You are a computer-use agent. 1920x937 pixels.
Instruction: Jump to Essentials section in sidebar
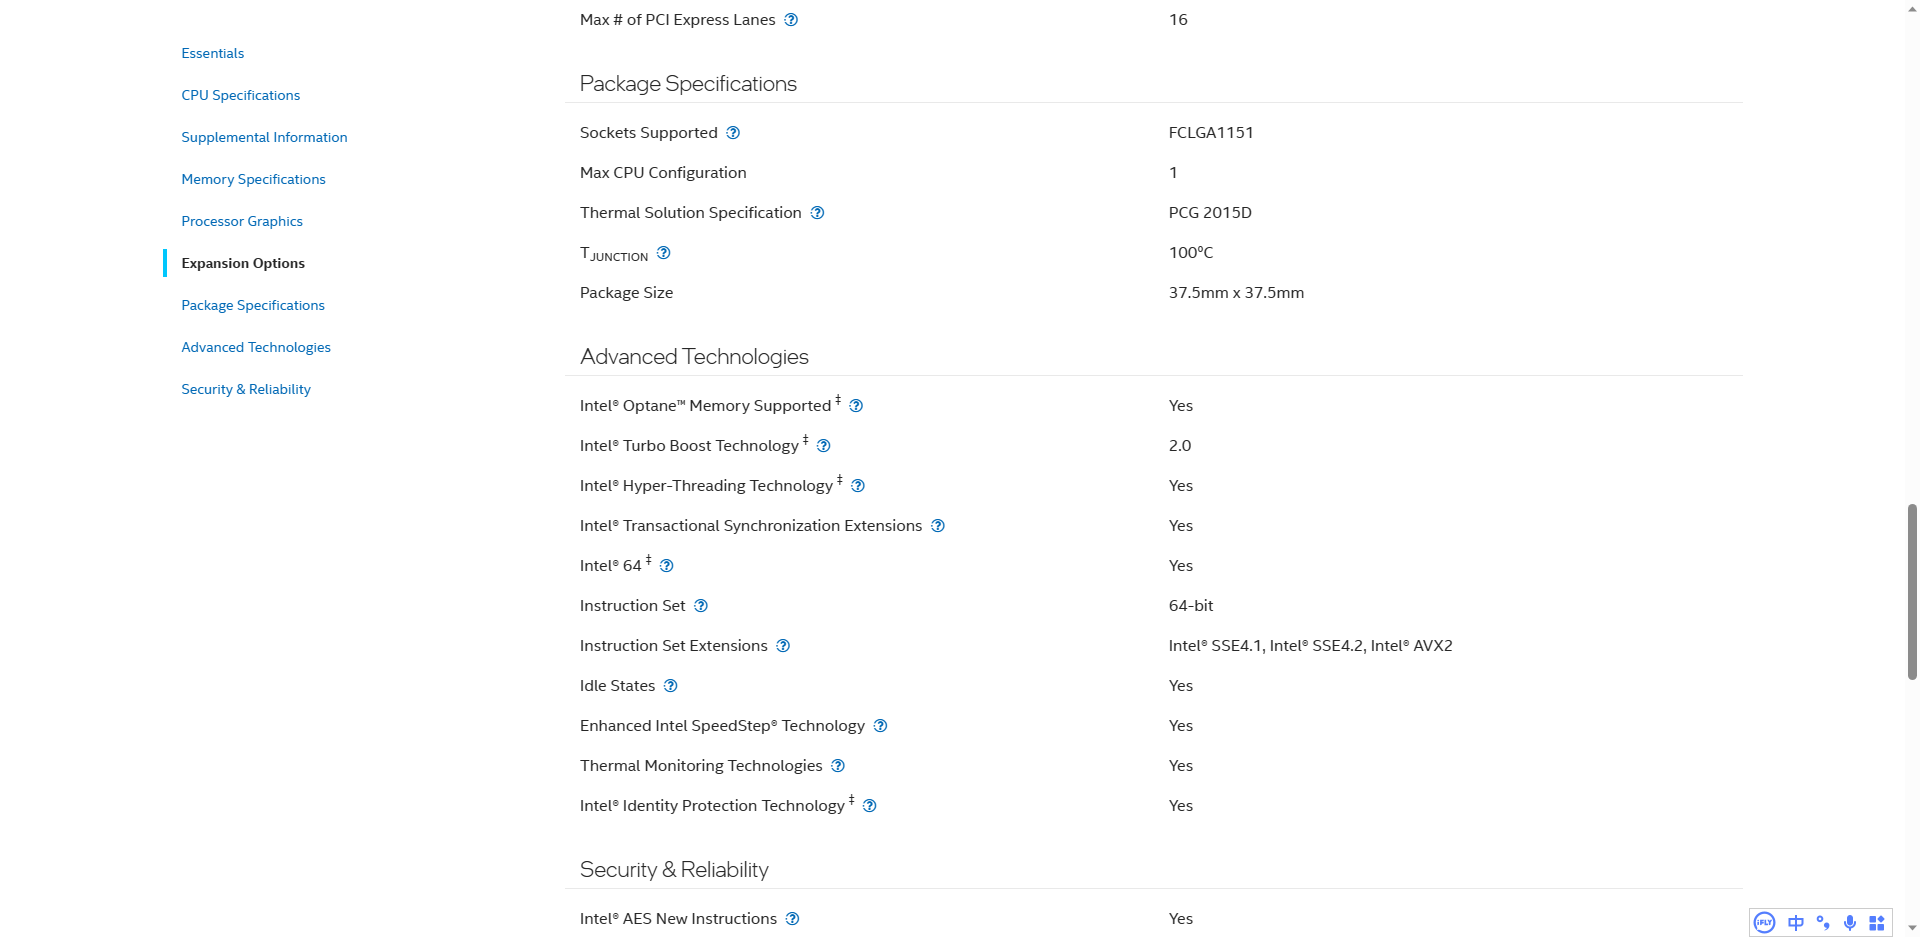click(212, 53)
